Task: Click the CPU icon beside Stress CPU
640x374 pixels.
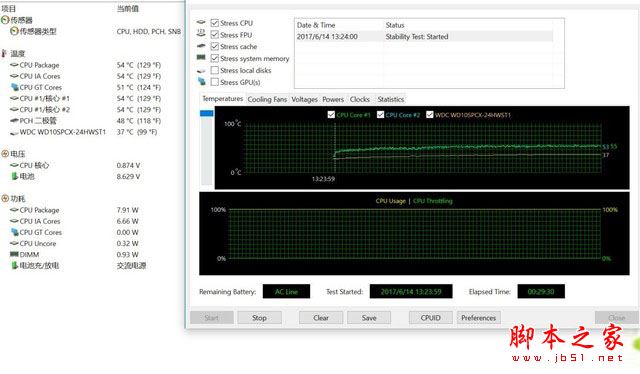Action: [x=201, y=22]
